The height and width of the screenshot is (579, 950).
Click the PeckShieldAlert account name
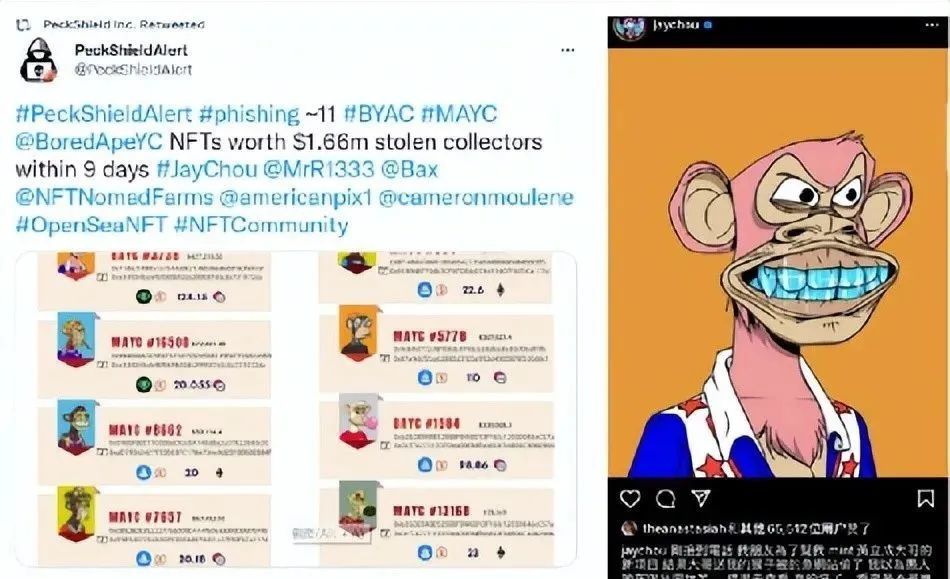(x=131, y=50)
